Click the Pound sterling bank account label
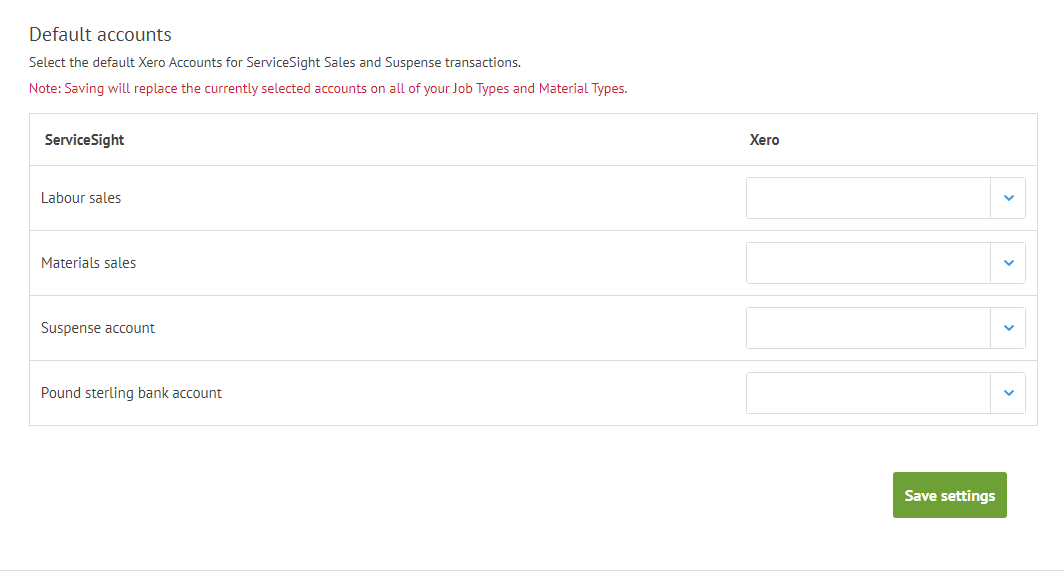 coord(131,393)
